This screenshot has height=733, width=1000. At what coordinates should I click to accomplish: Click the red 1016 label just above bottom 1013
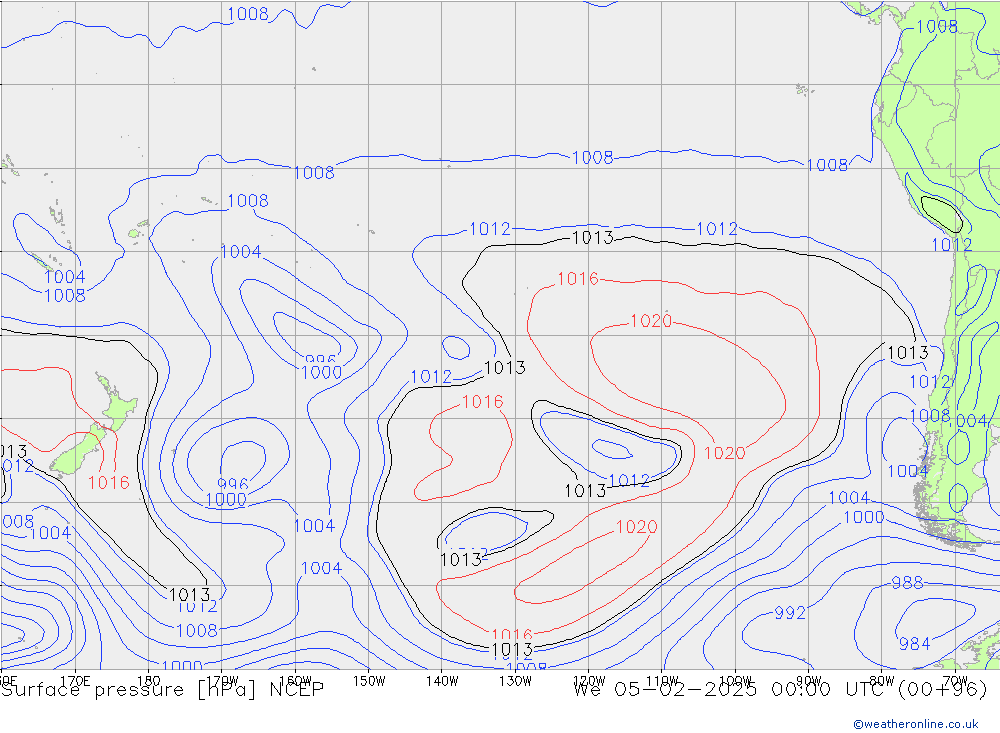pyautogui.click(x=511, y=634)
